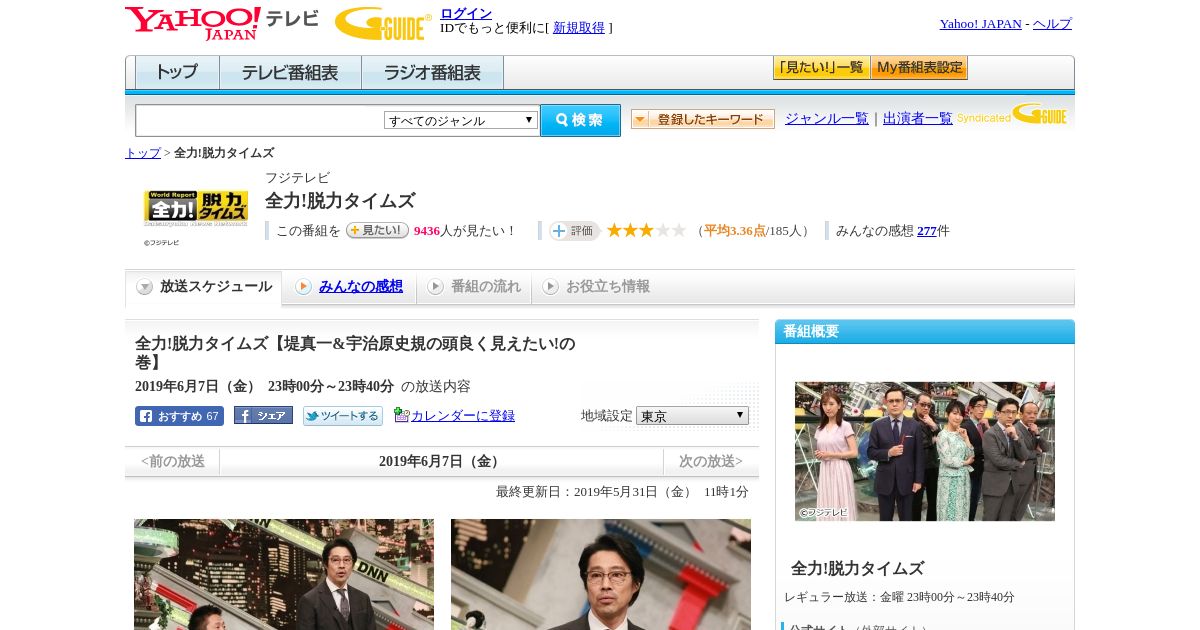
Task: Click the Syndicated G-GUIDE logo
Action: click(1012, 114)
